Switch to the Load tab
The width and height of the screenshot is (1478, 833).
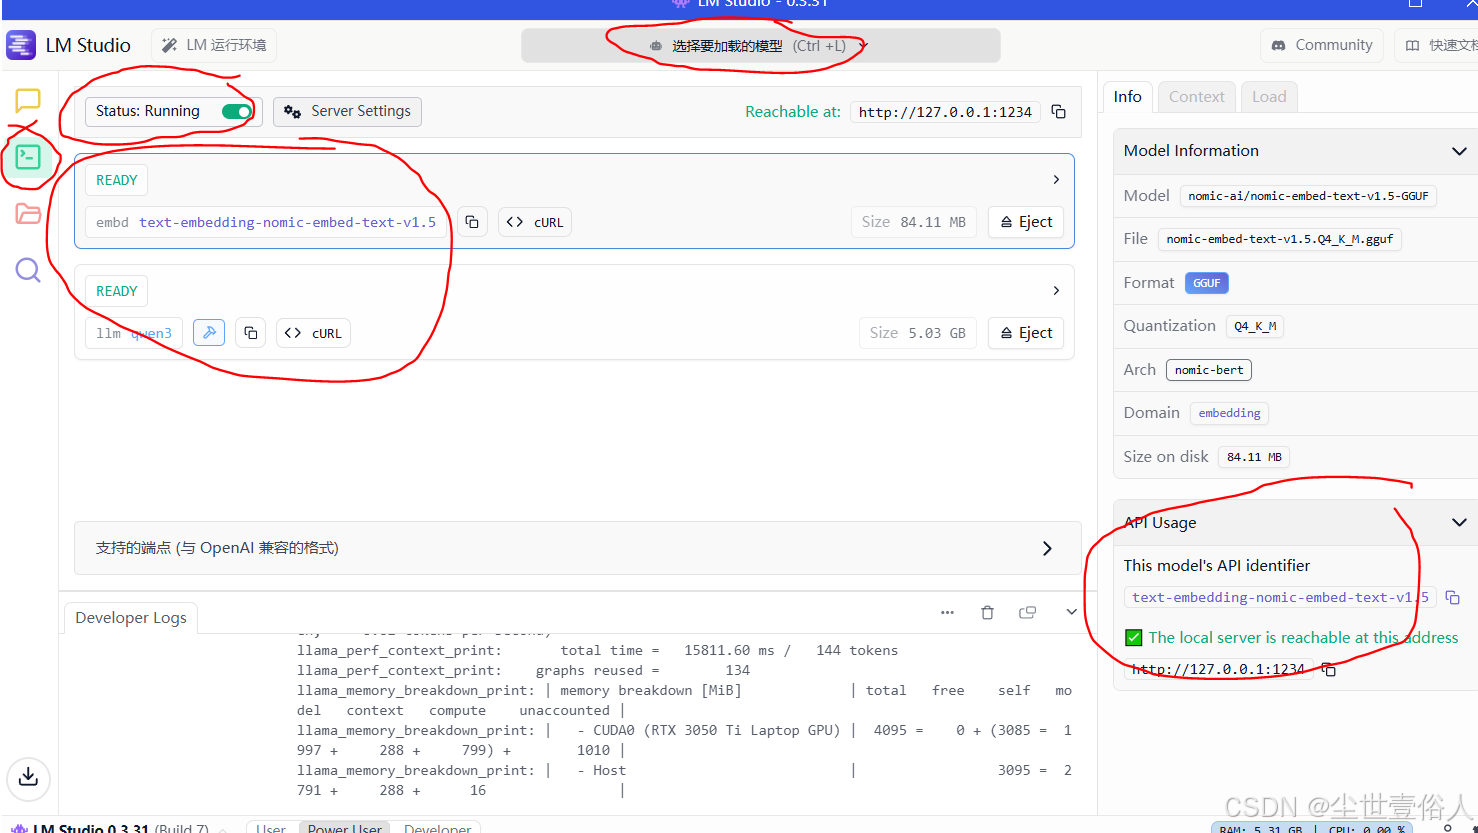pyautogui.click(x=1269, y=97)
